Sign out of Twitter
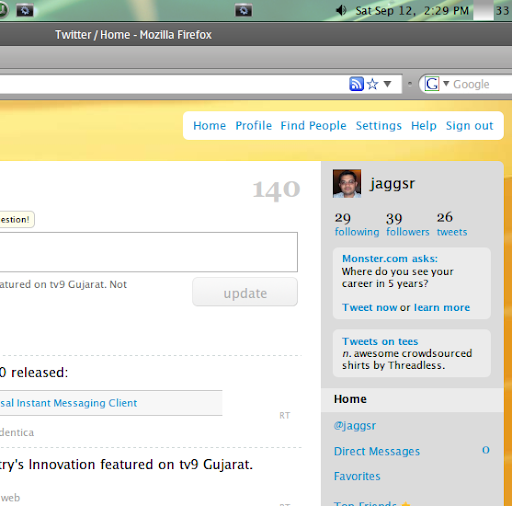 pyautogui.click(x=469, y=126)
